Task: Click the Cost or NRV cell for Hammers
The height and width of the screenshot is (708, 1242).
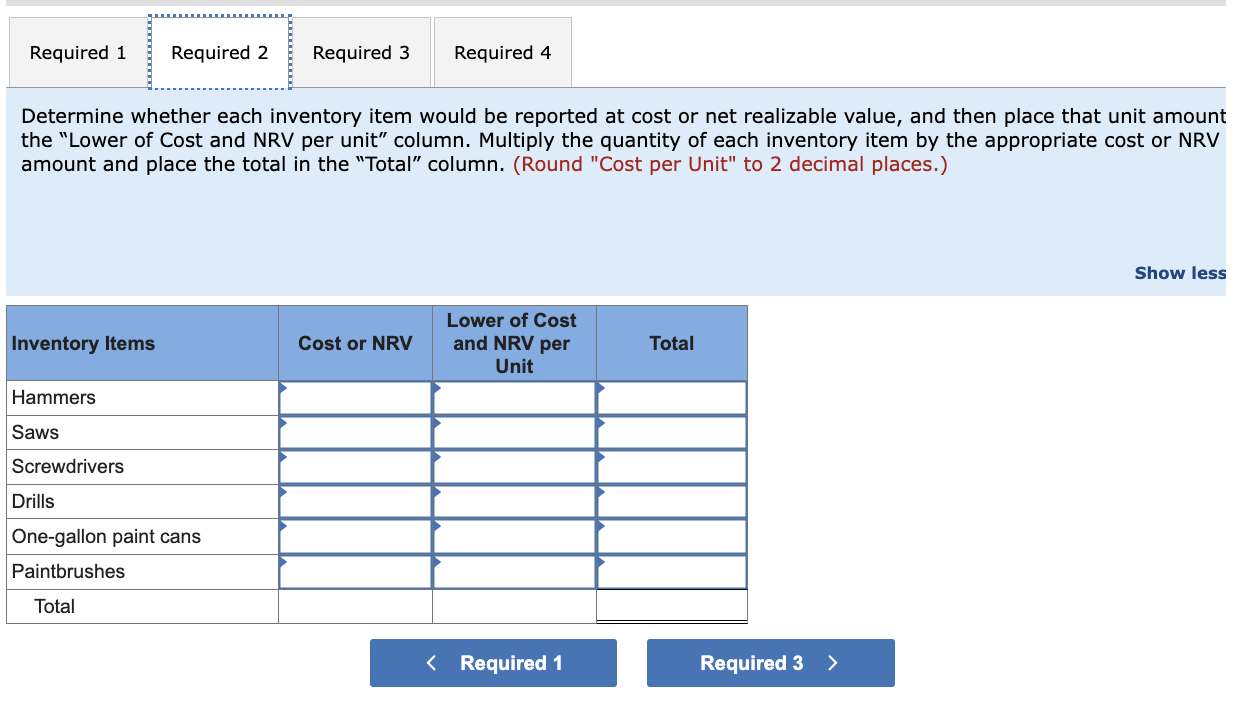Action: click(355, 397)
